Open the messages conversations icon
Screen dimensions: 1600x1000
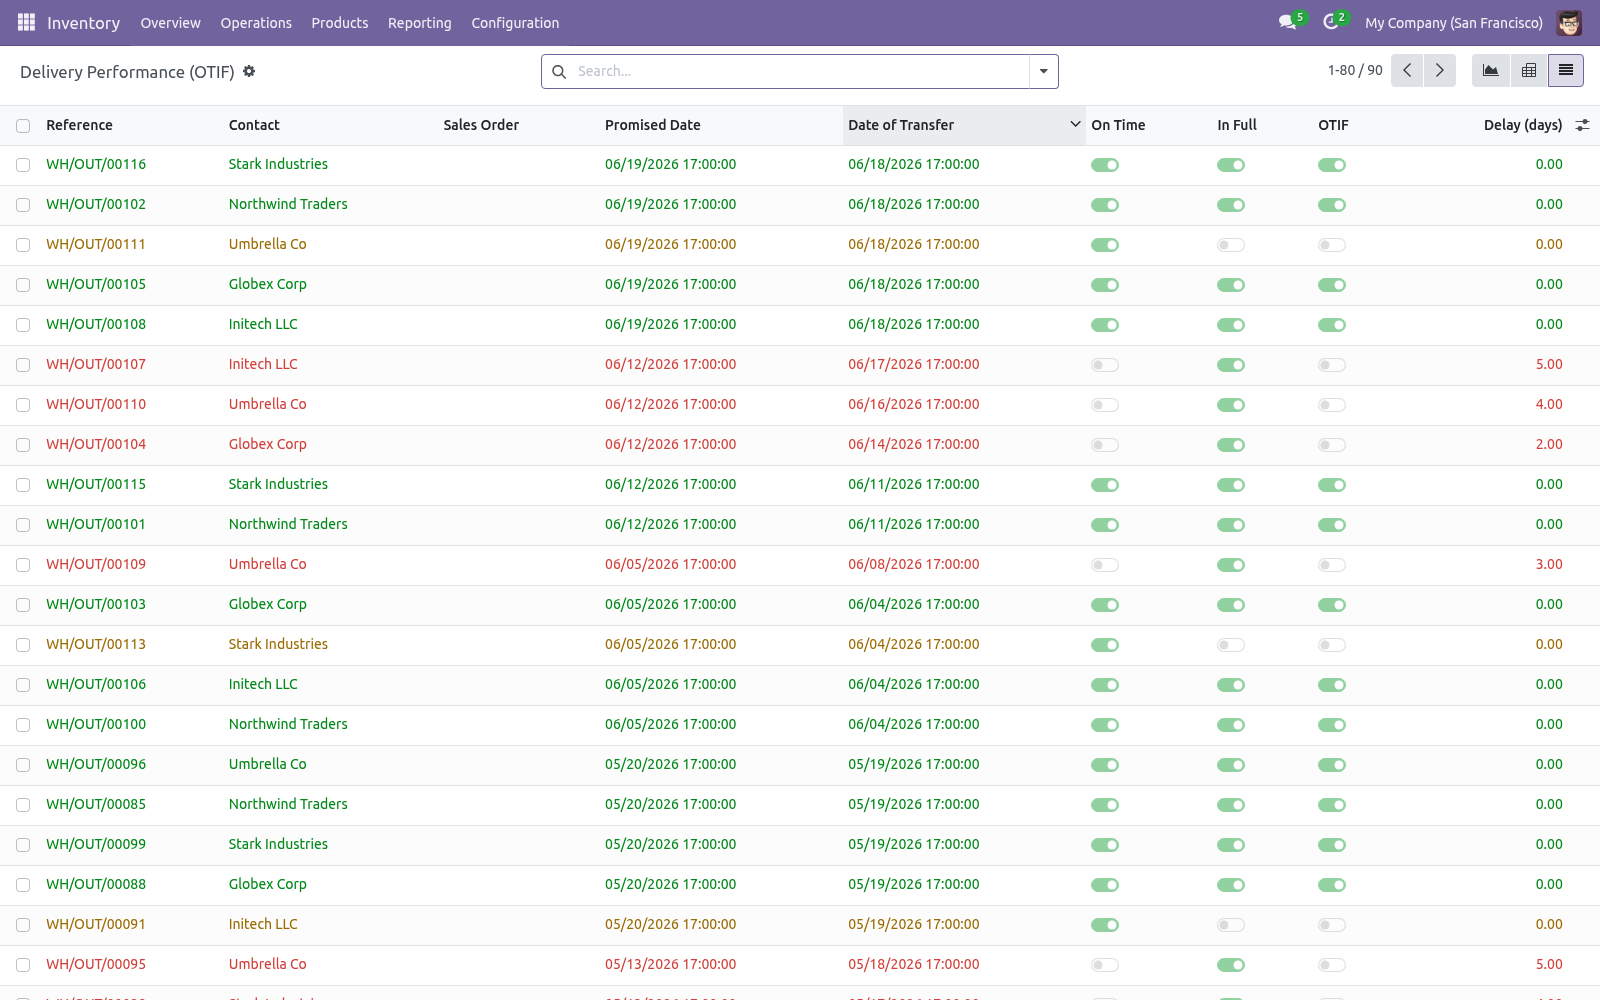[1288, 22]
